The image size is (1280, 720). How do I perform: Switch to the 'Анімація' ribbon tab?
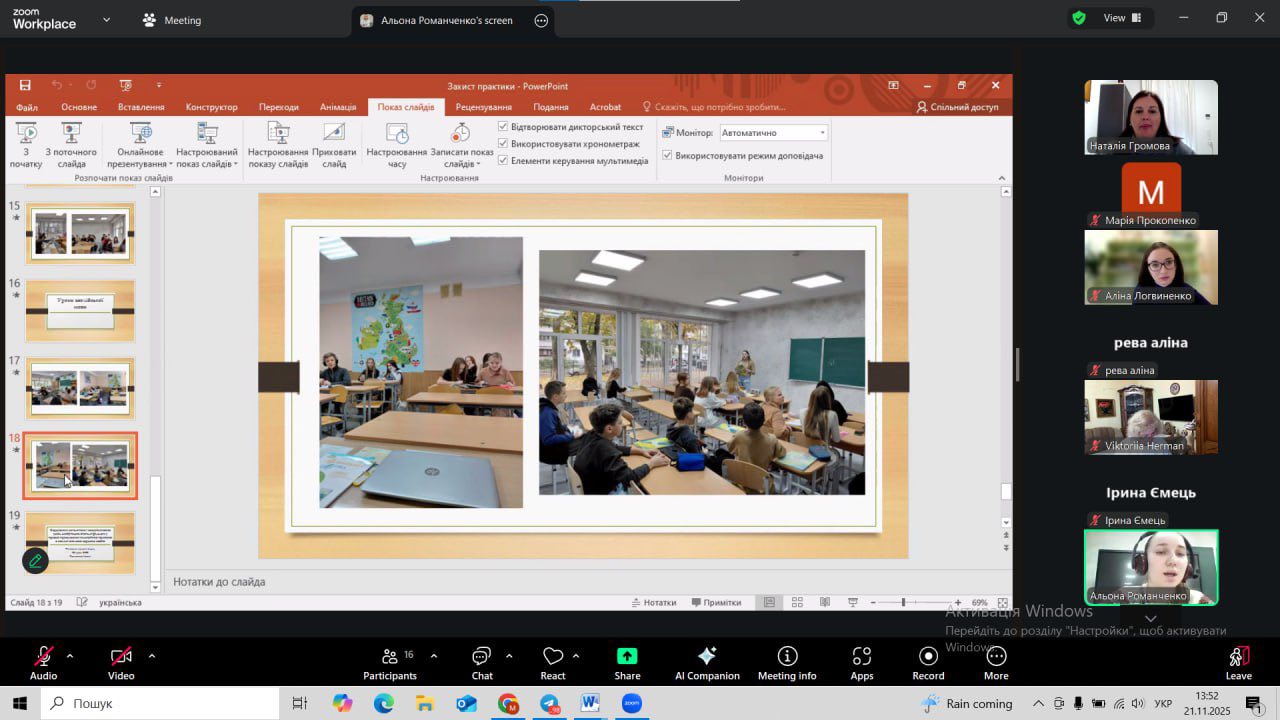[338, 107]
